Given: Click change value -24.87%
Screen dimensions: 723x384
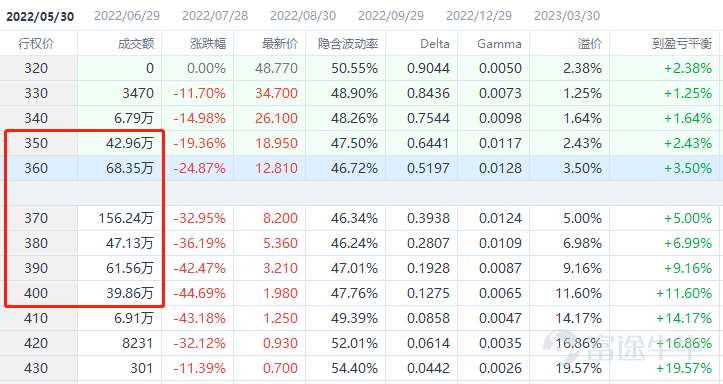Looking at the screenshot, I should click(x=200, y=168).
